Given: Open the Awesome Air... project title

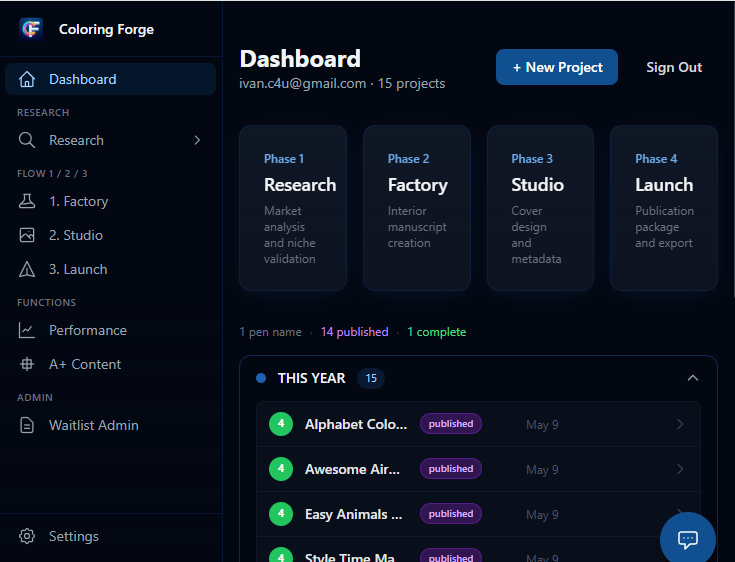Looking at the screenshot, I should tap(352, 469).
